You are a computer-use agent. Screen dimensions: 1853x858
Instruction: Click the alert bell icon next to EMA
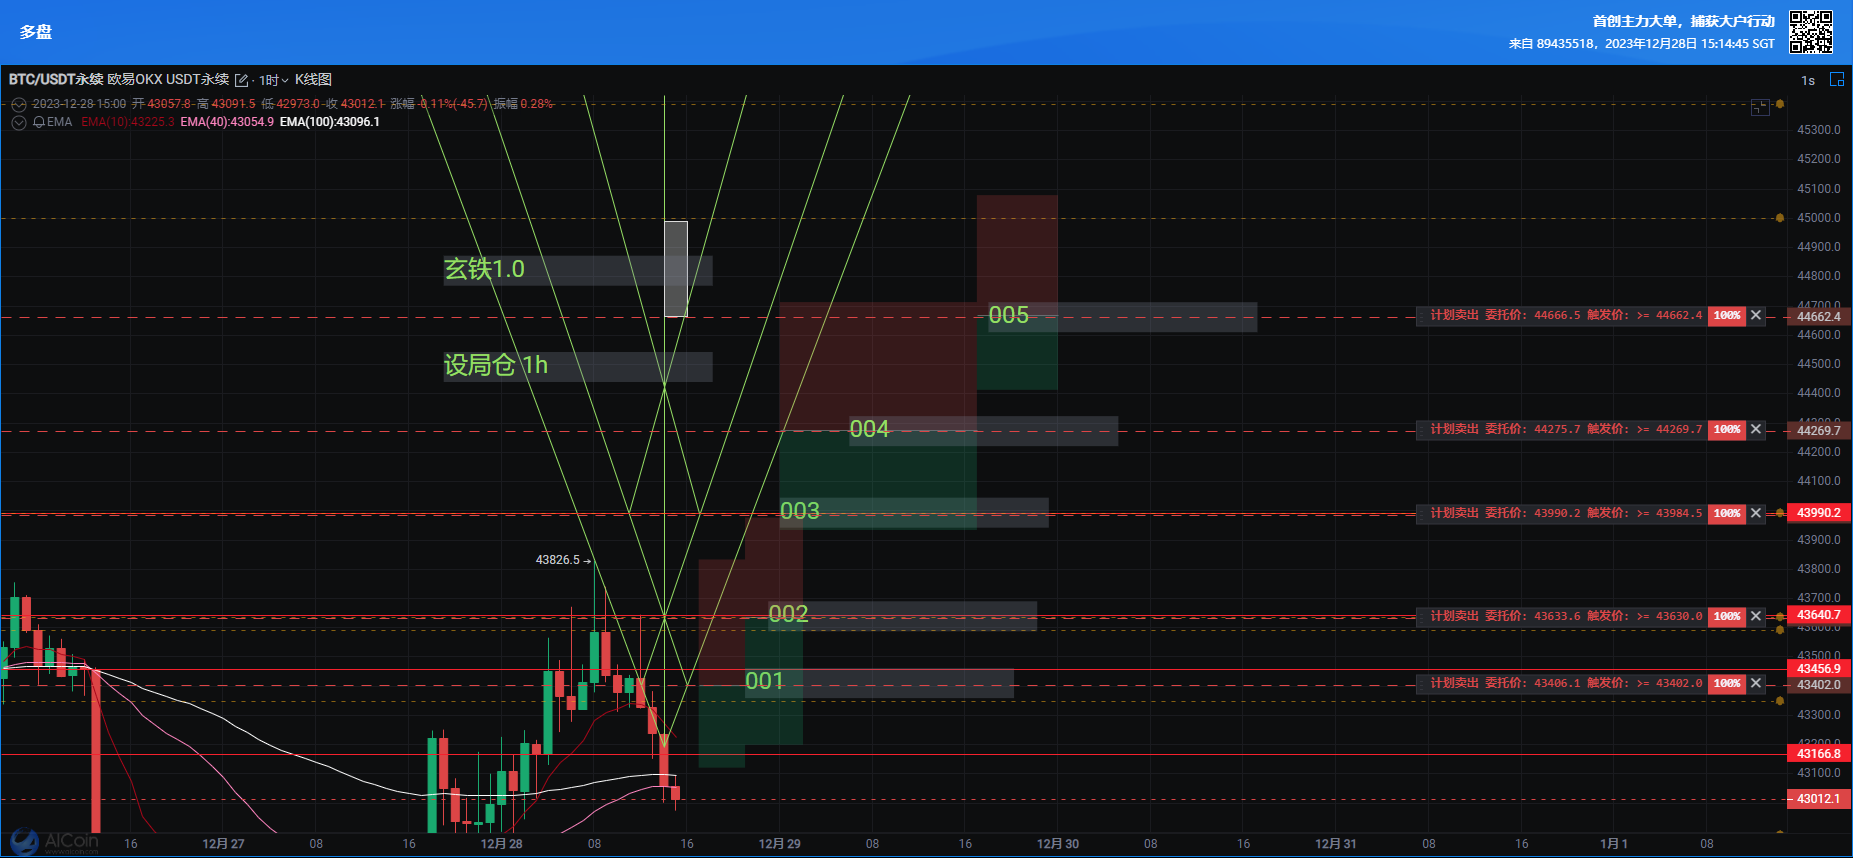pyautogui.click(x=39, y=122)
